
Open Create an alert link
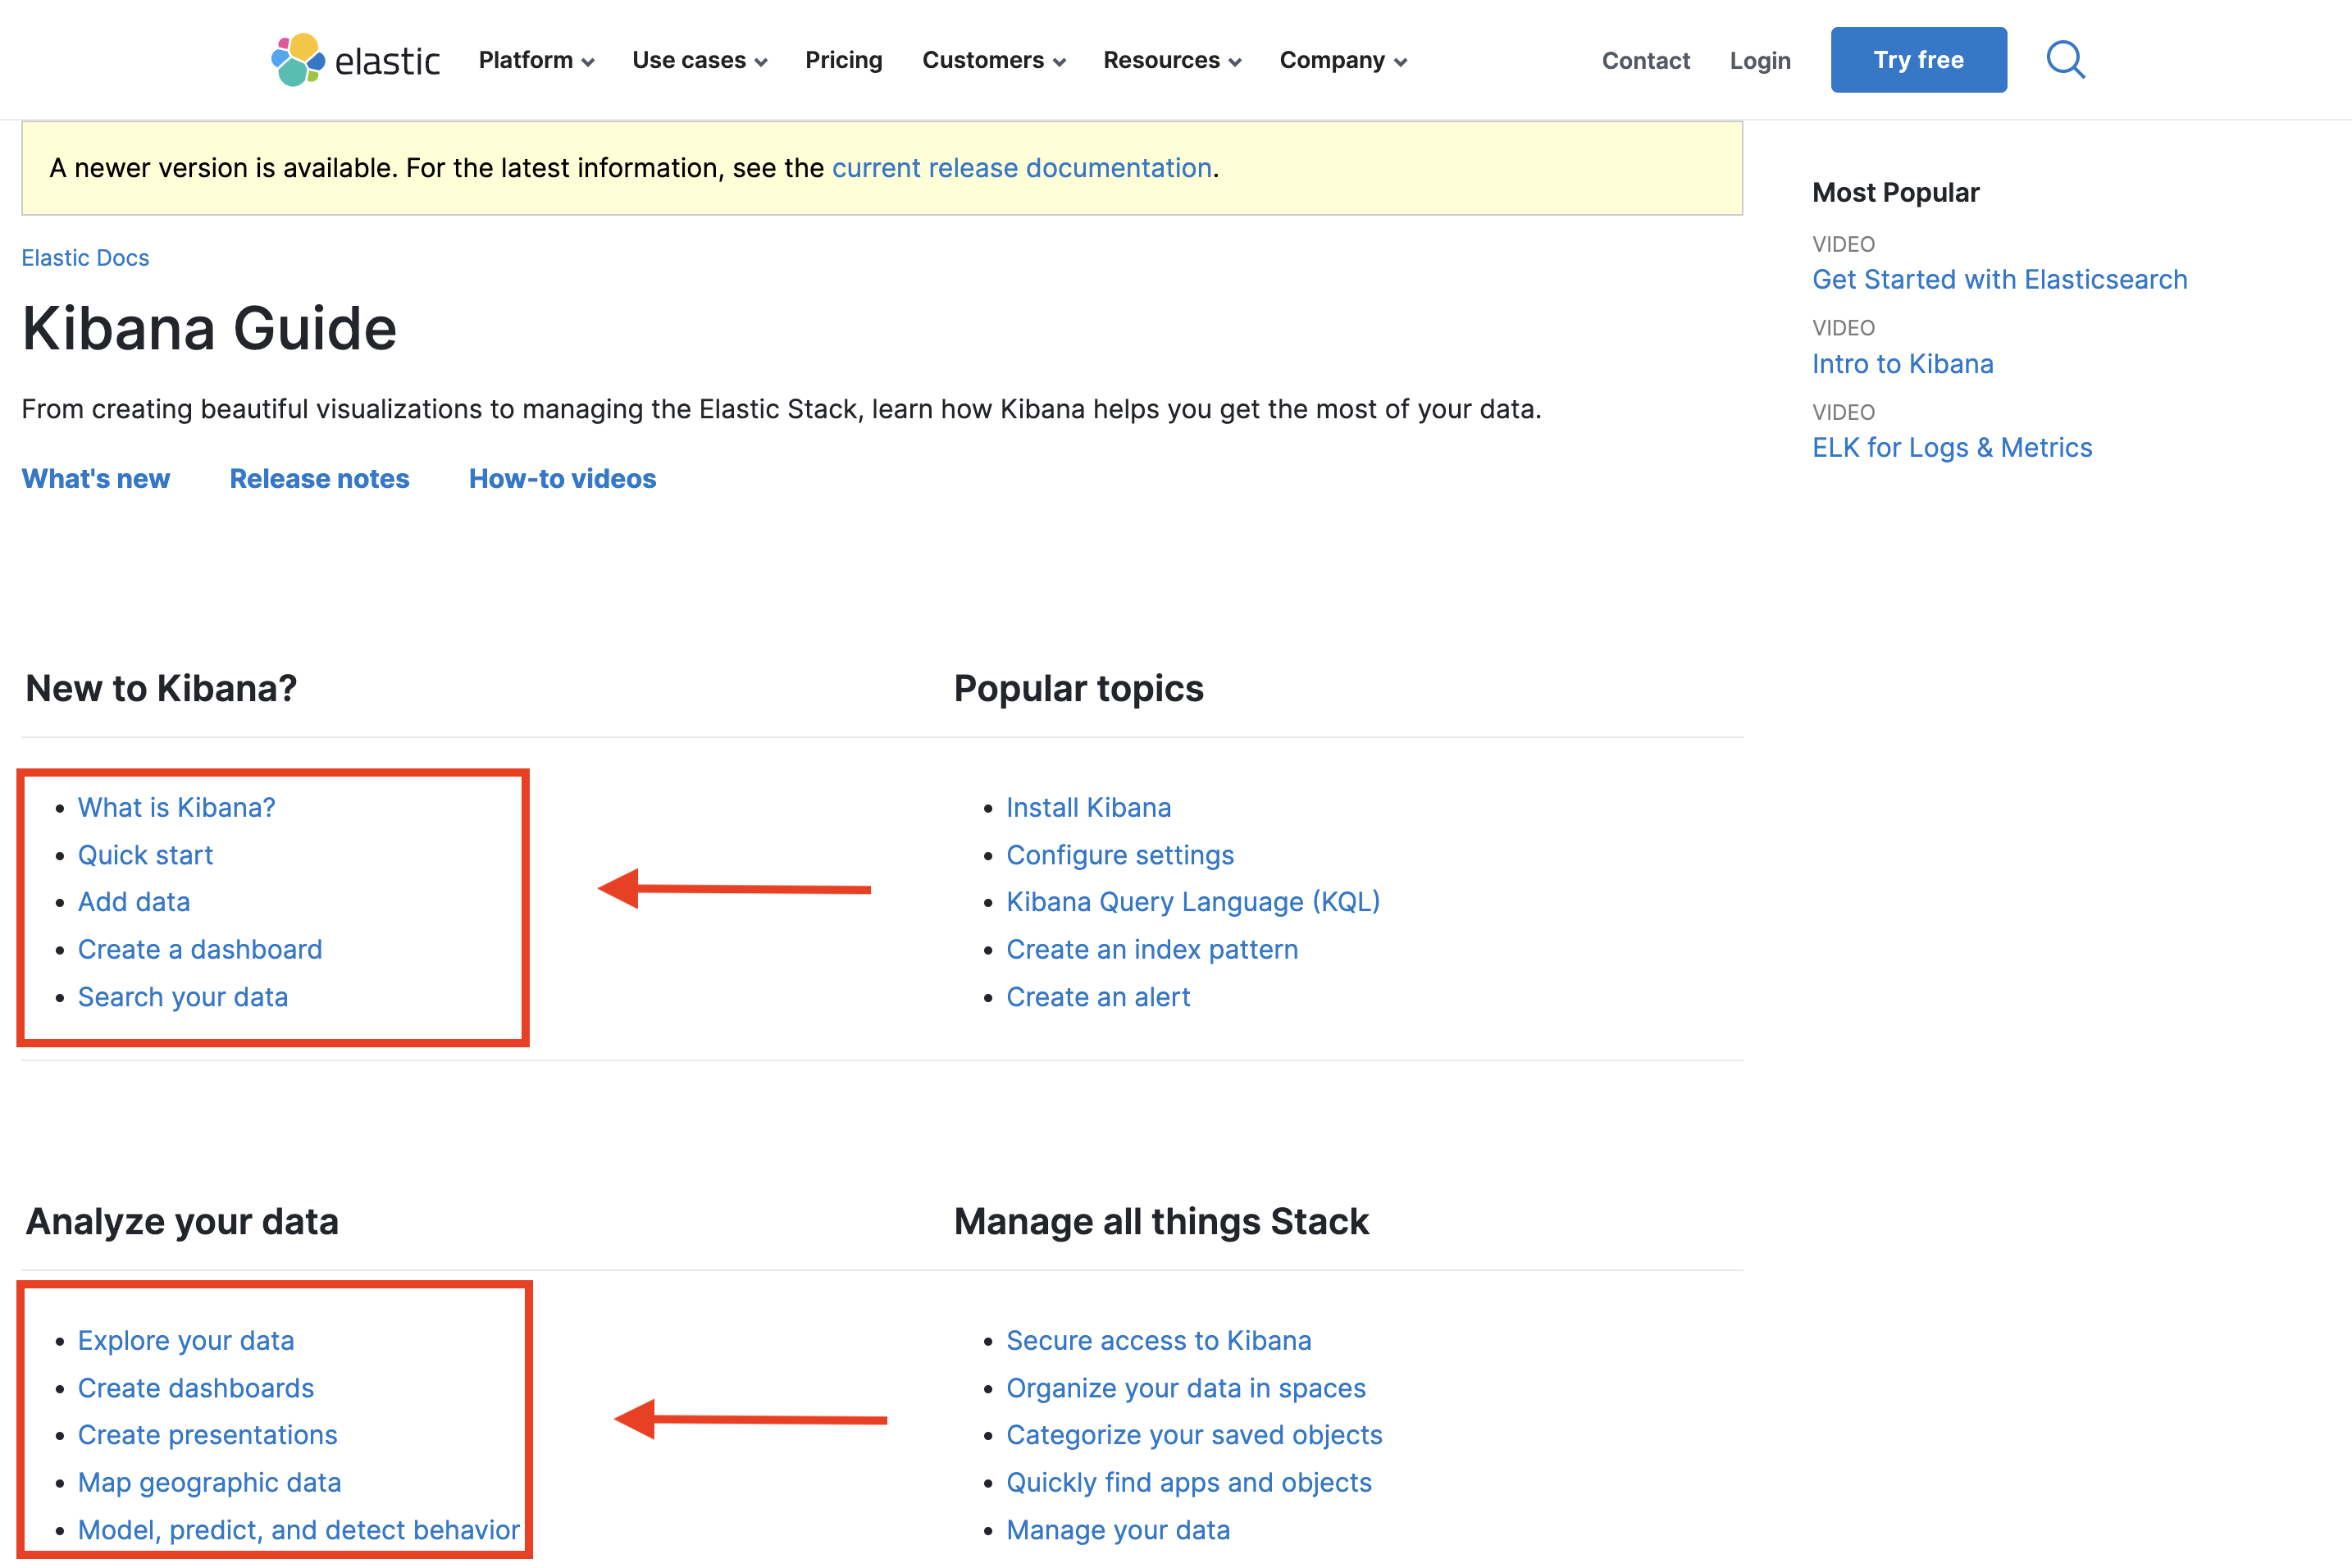1098,997
